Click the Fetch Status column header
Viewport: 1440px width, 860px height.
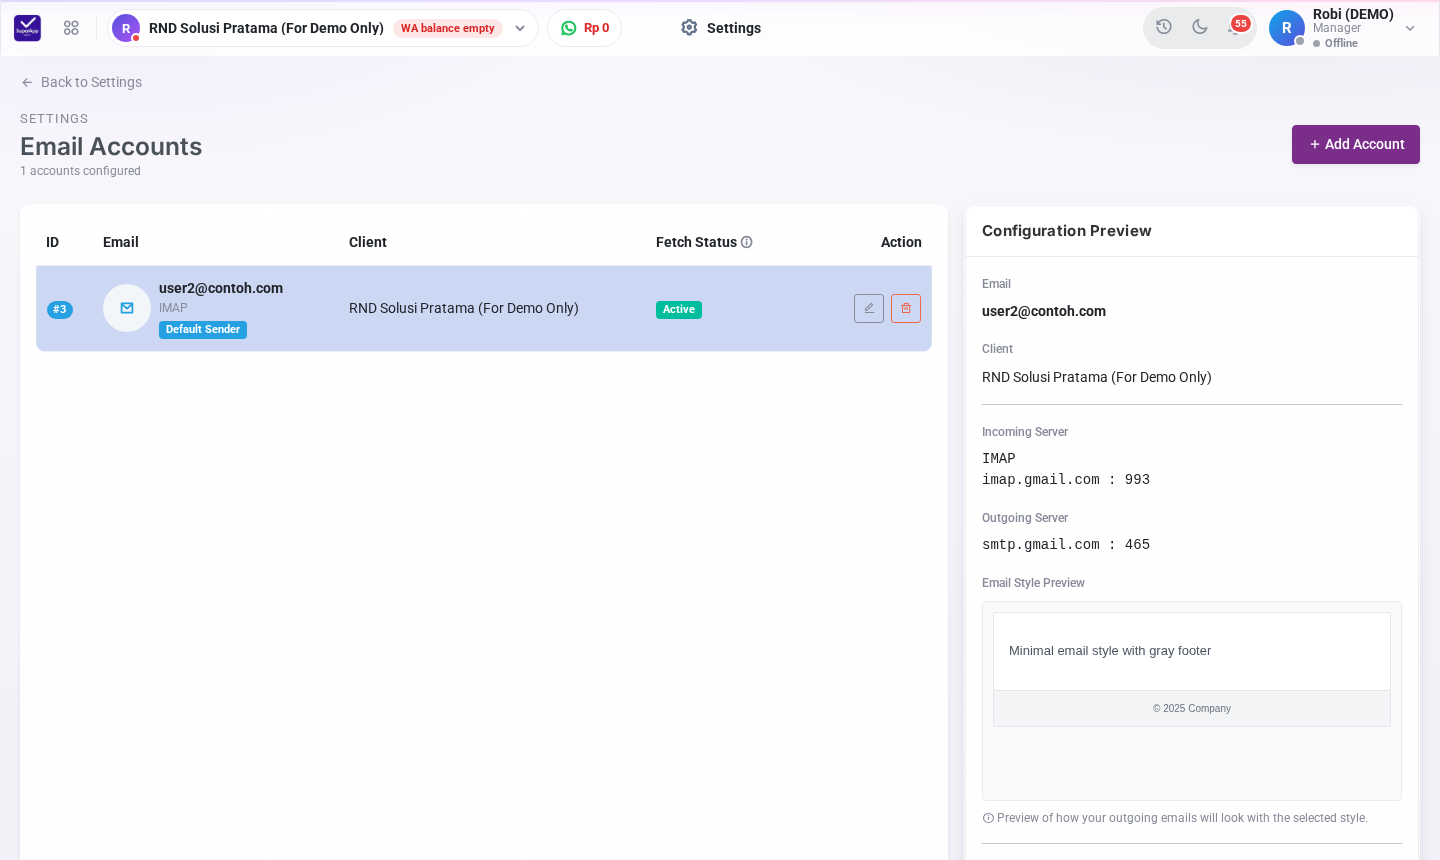click(x=696, y=242)
